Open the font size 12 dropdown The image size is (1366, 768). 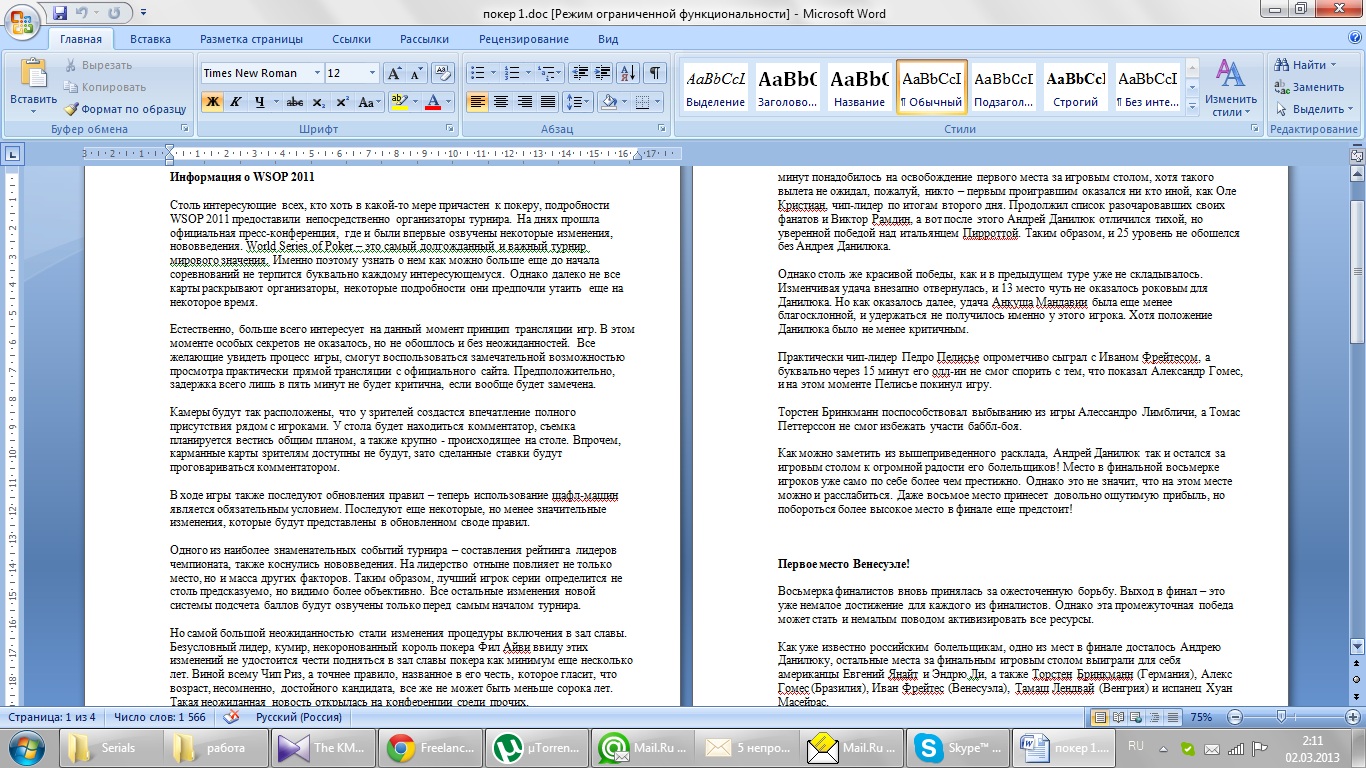click(x=373, y=73)
